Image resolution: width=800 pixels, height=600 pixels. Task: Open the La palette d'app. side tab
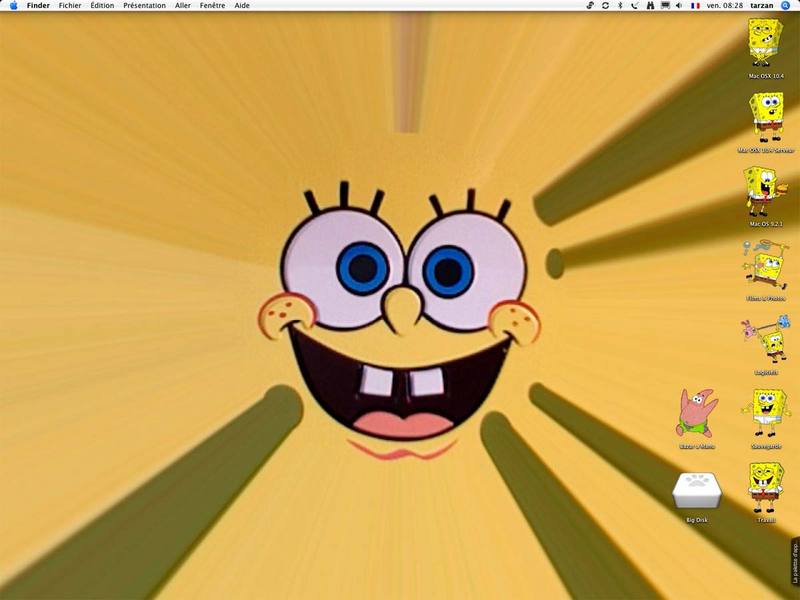(795, 561)
